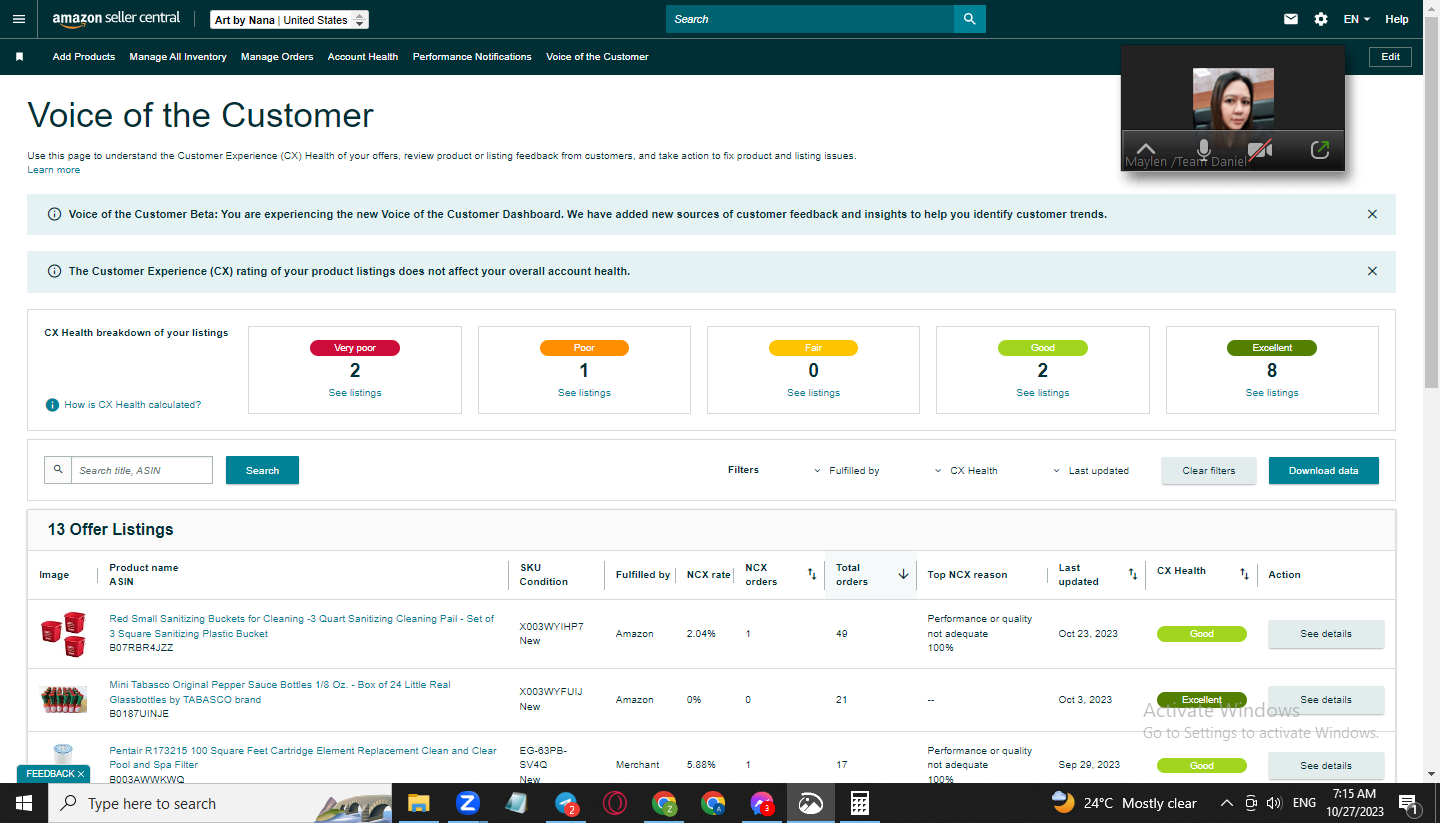The width and height of the screenshot is (1440, 823).
Task: Click the volume speaker icon in the tray
Action: pyautogui.click(x=1273, y=803)
